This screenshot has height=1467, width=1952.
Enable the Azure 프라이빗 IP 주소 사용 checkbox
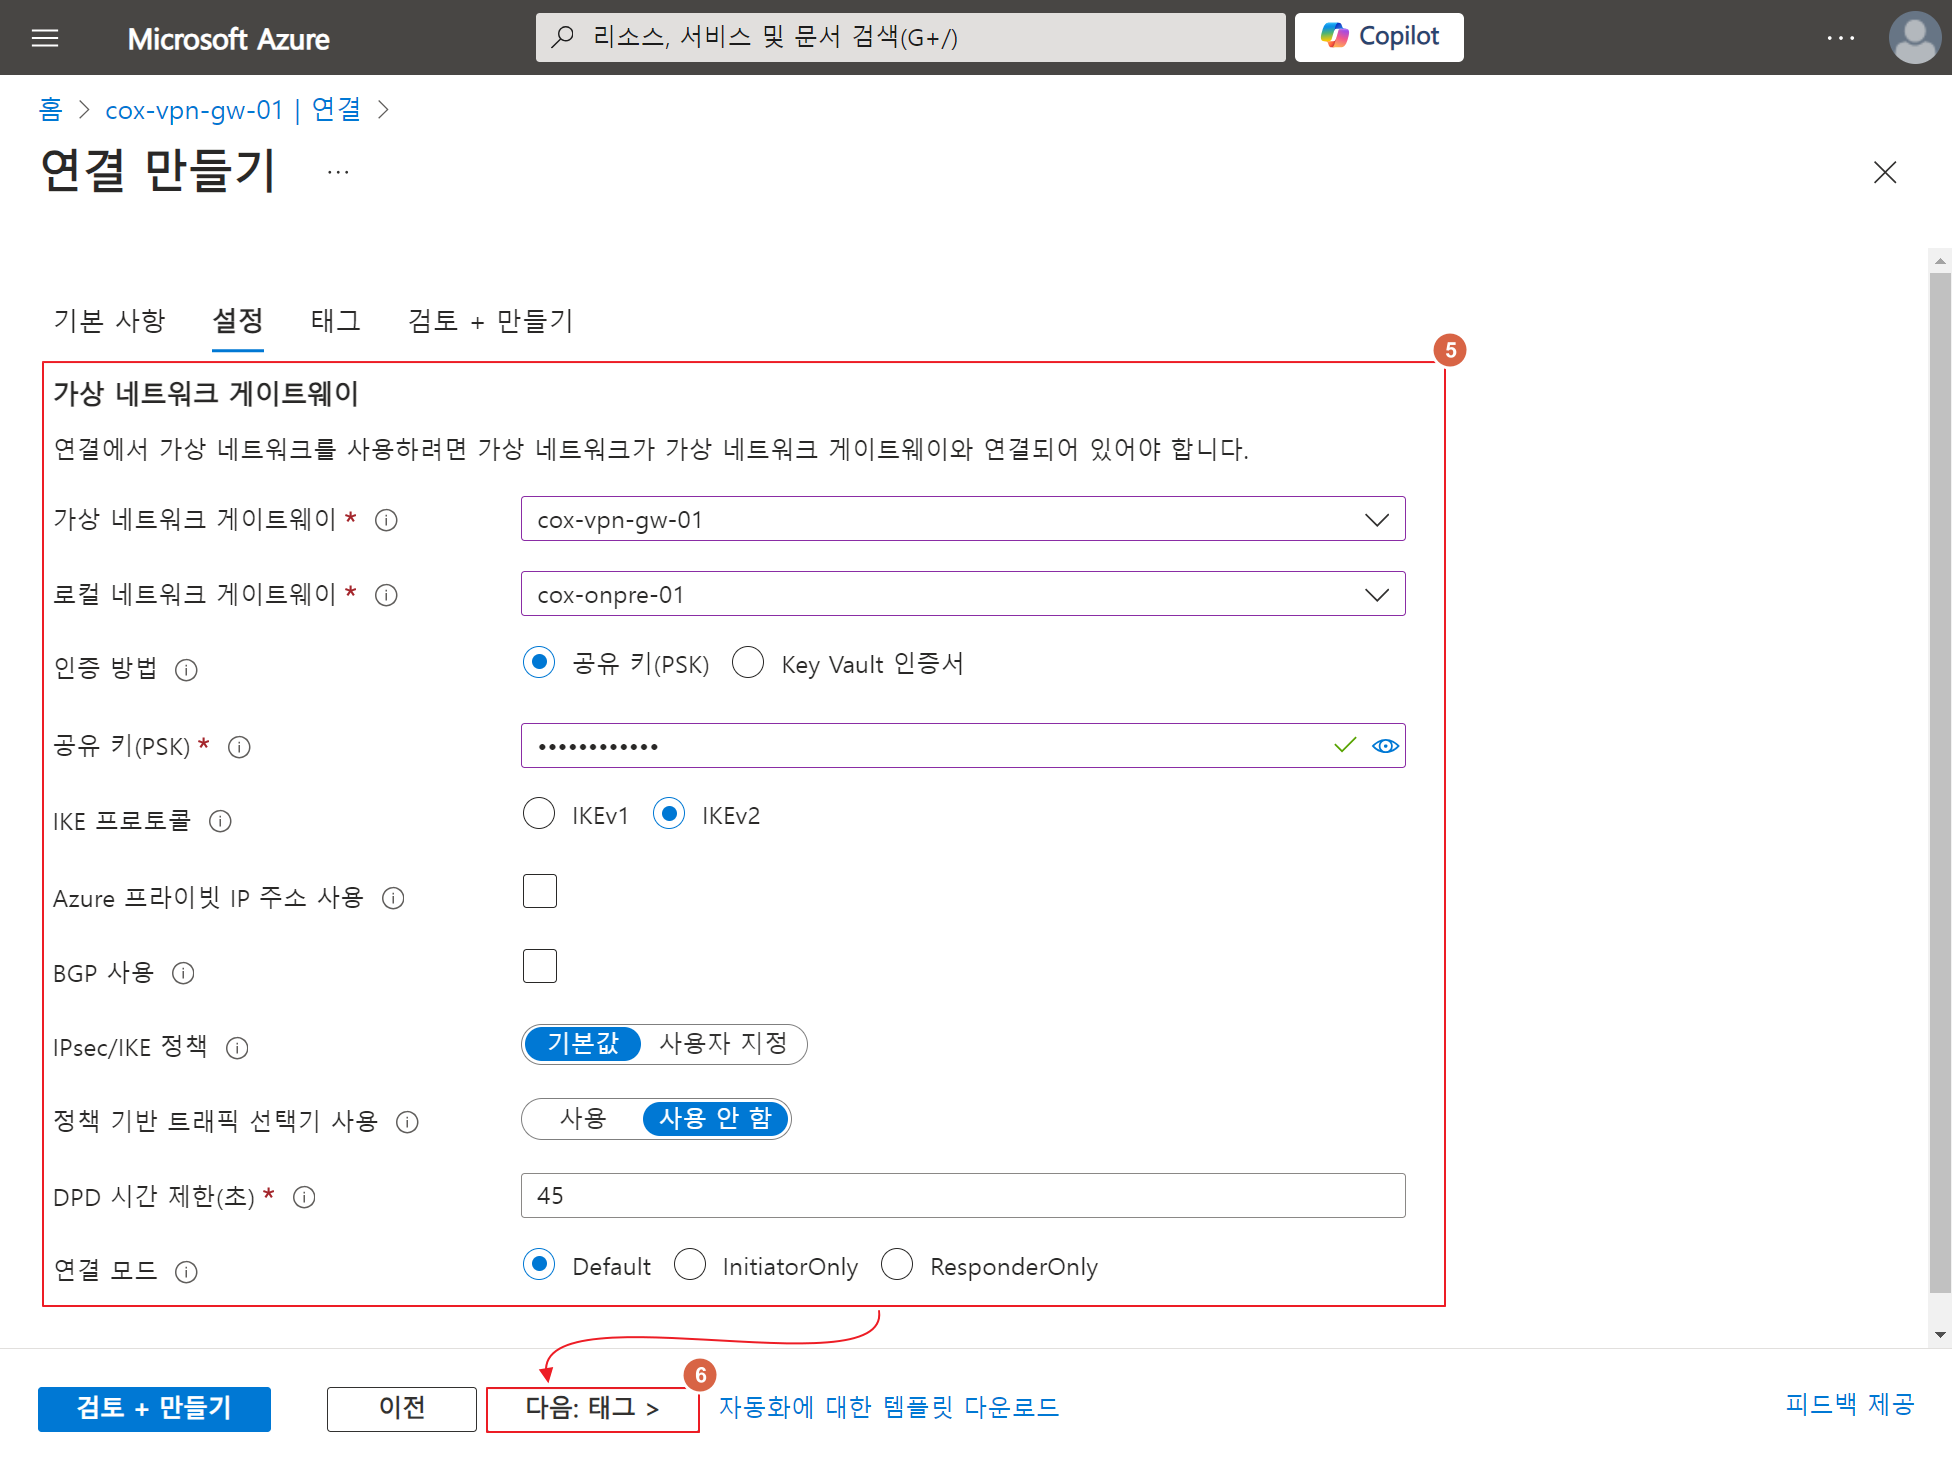pyautogui.click(x=540, y=891)
